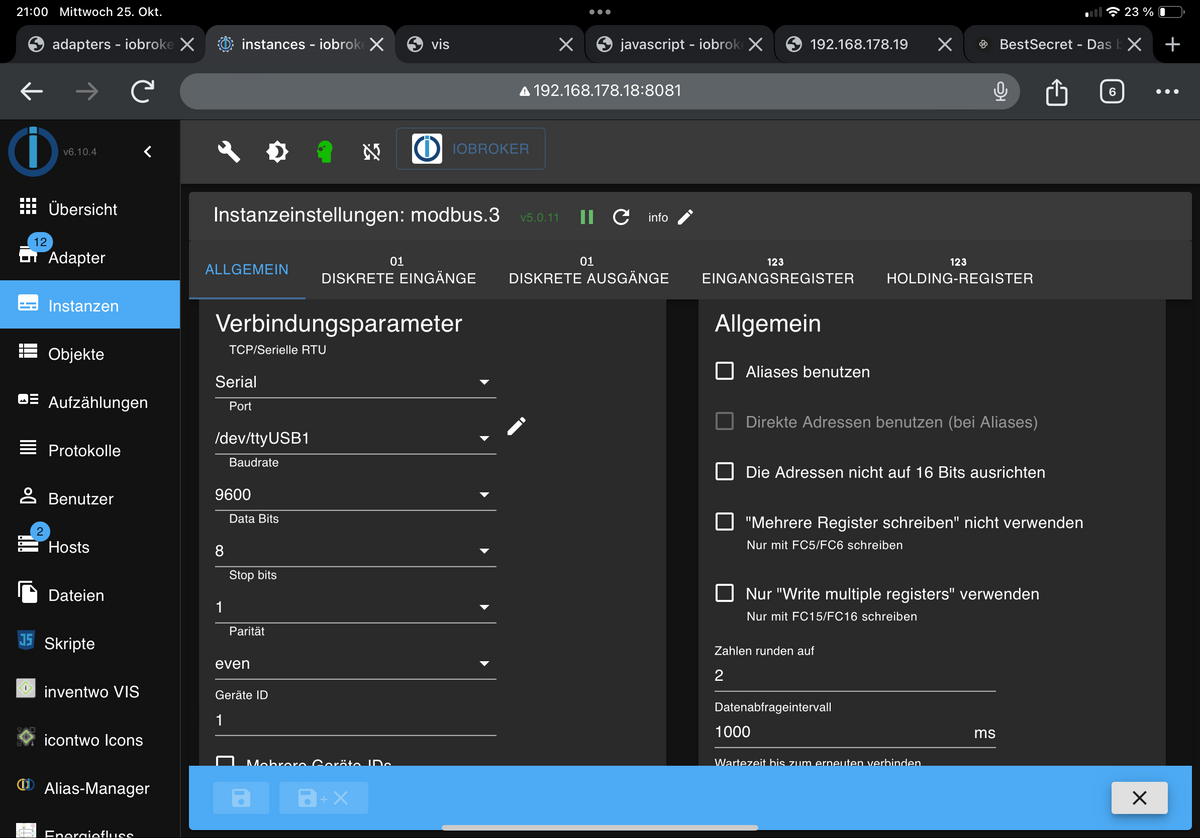Switch to the javascript - iobroker tab

pos(679,44)
